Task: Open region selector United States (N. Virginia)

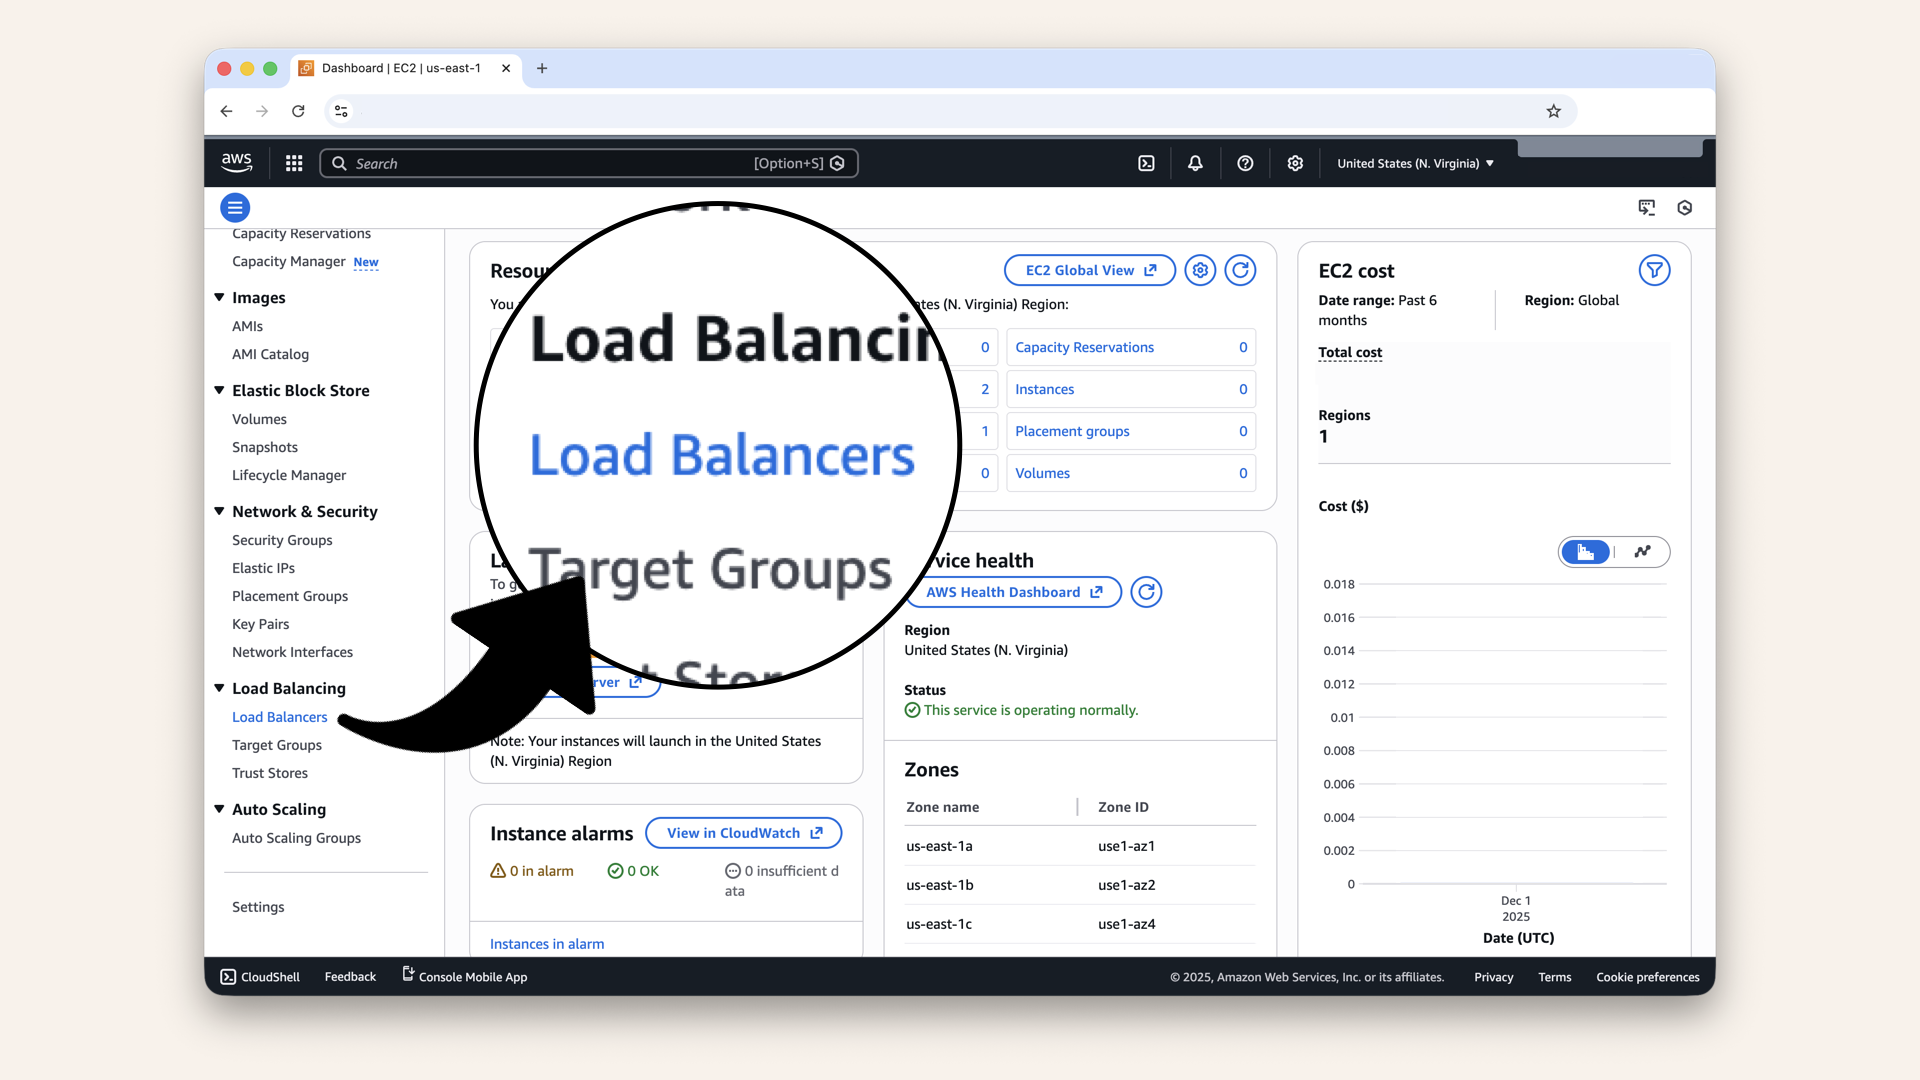Action: pos(1414,163)
